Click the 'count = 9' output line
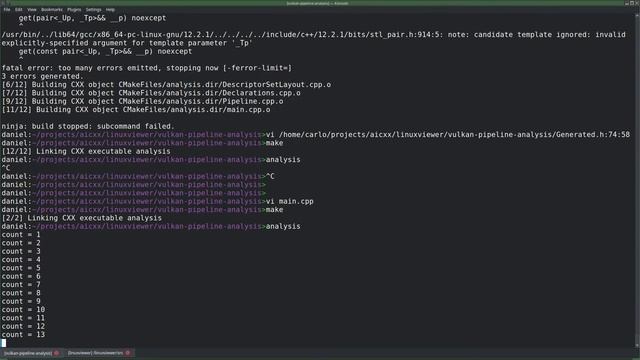The image size is (640, 360). click(x=21, y=301)
